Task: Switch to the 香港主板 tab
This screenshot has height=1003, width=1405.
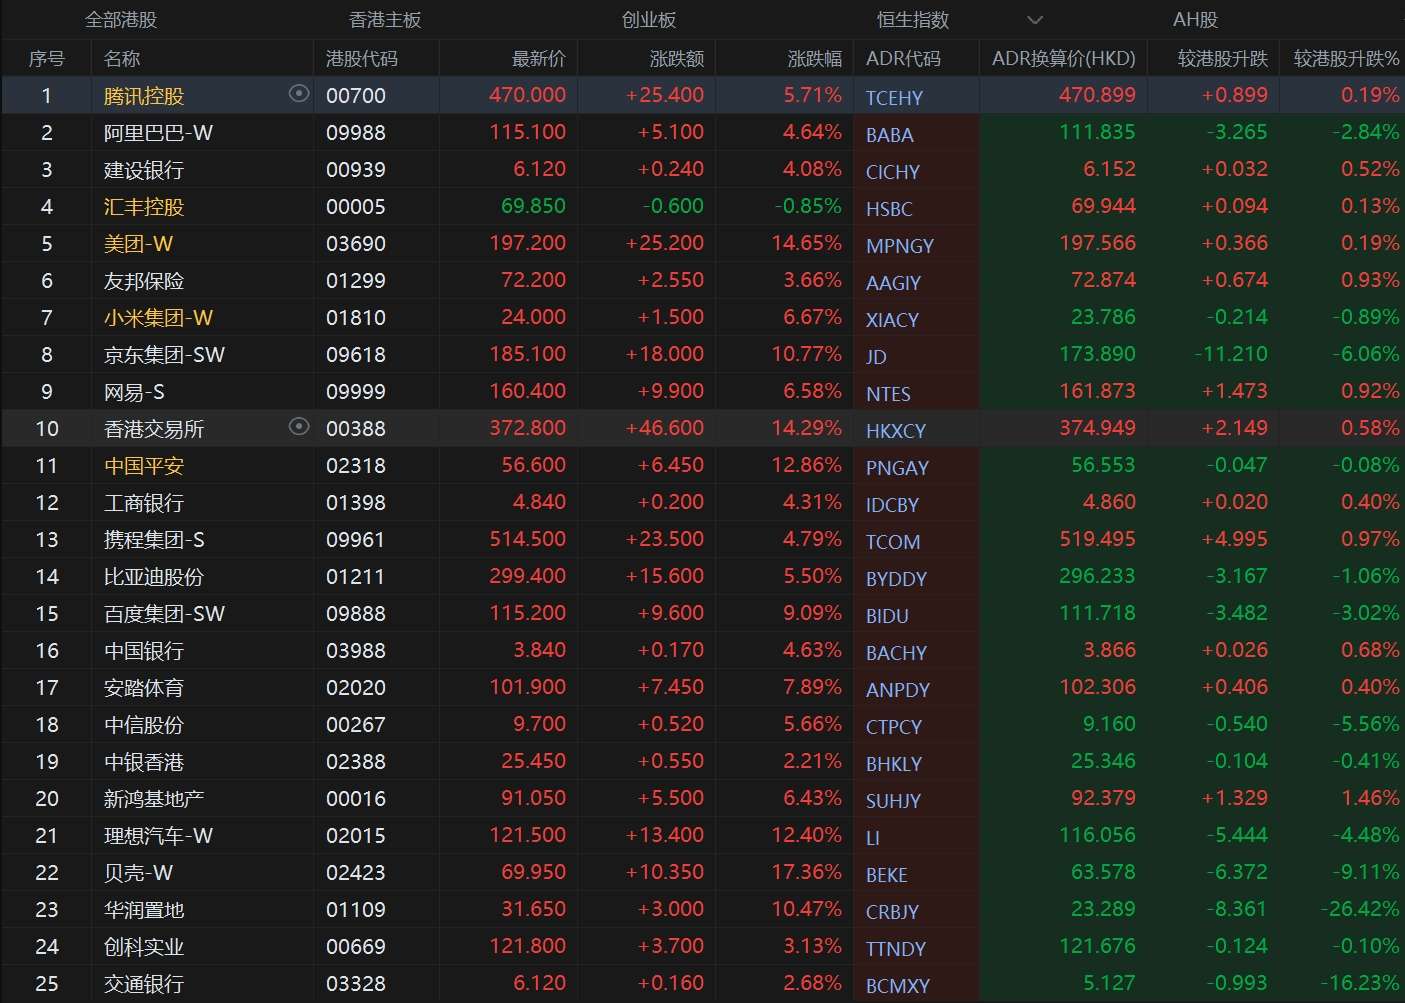Action: point(386,19)
